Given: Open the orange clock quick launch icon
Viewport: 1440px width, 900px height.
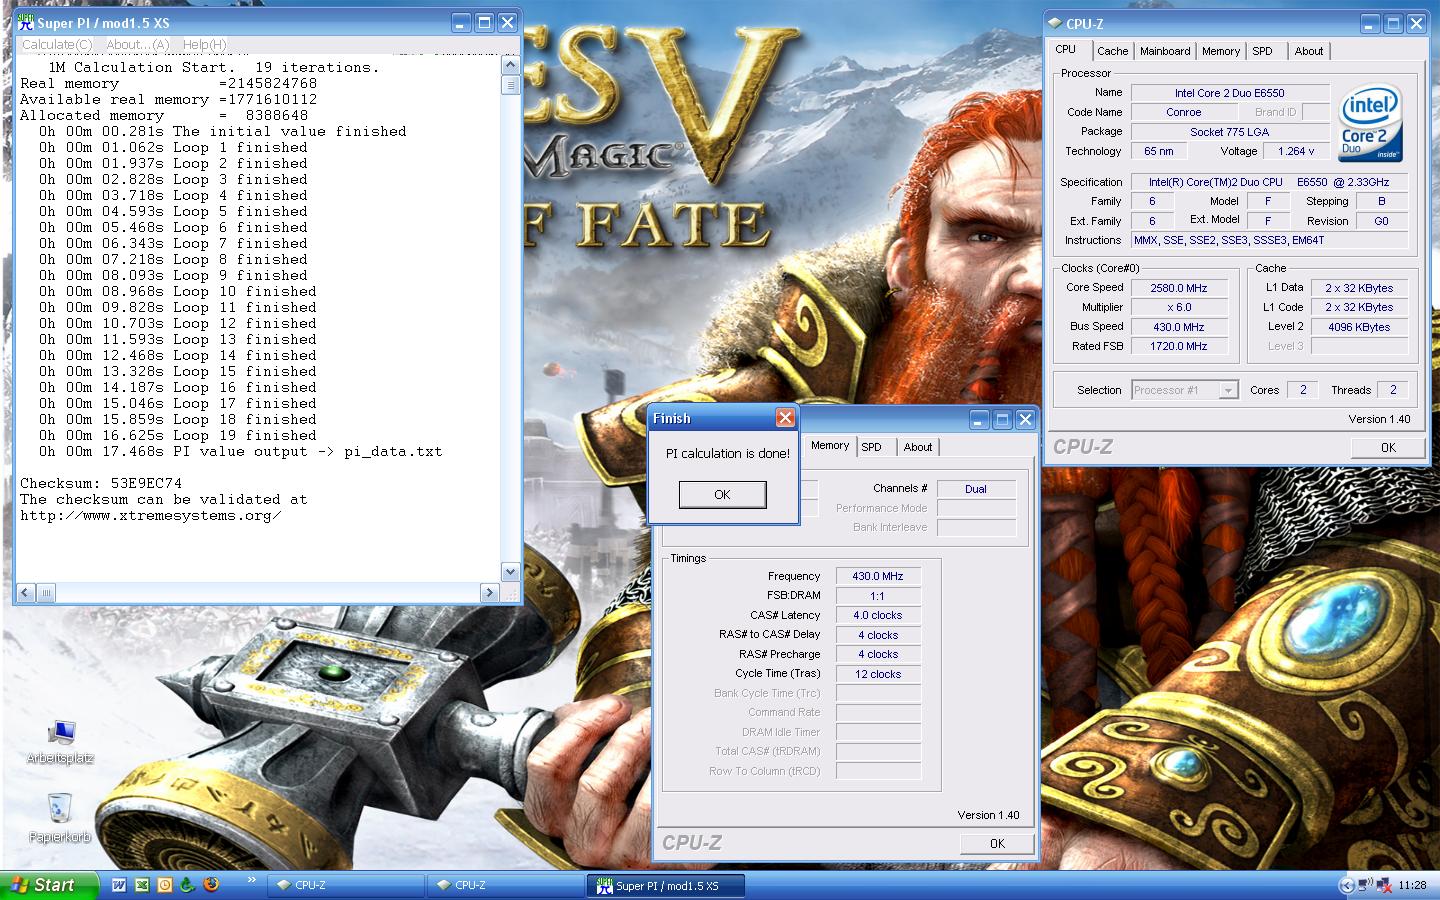Looking at the screenshot, I should pos(165,885).
